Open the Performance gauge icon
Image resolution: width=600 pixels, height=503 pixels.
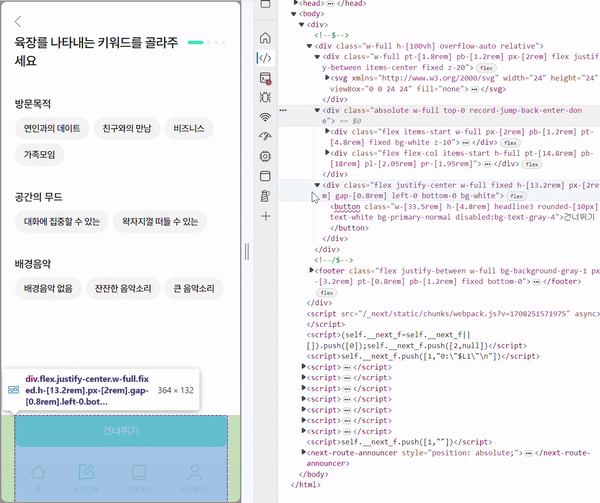pyautogui.click(x=265, y=136)
